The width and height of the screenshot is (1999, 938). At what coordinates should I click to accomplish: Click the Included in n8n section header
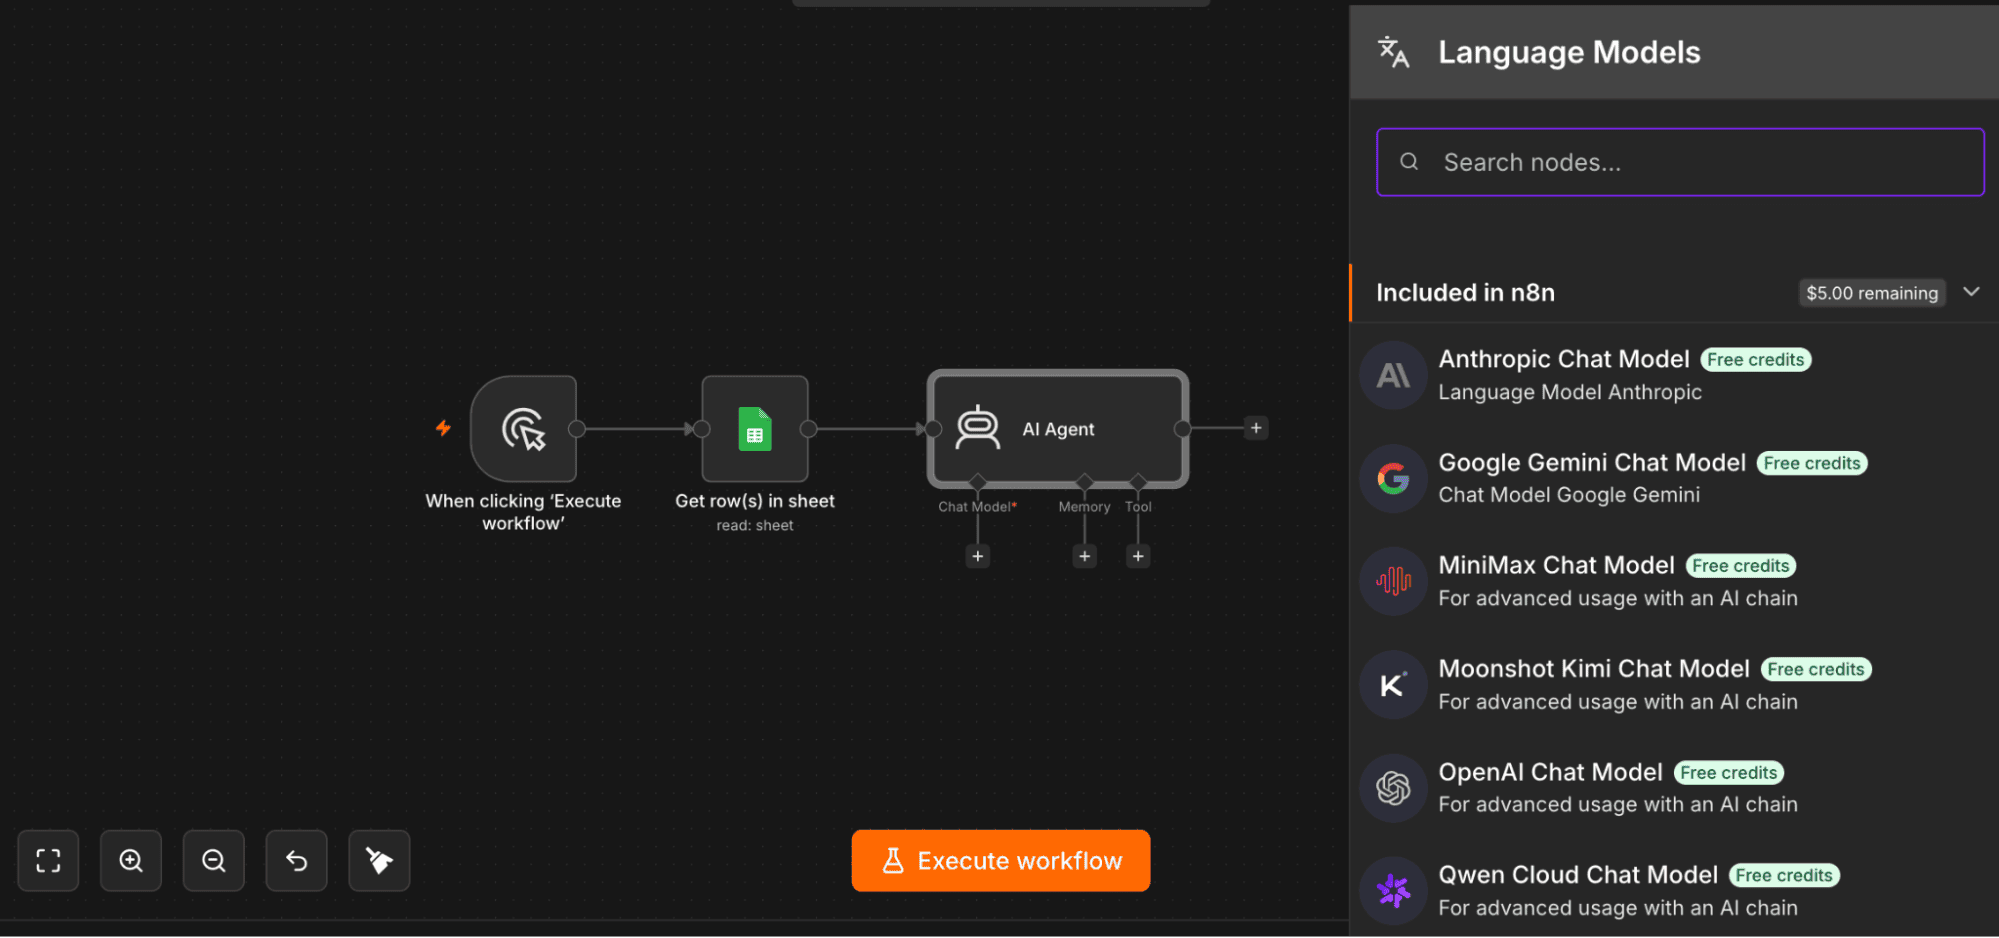click(1674, 293)
